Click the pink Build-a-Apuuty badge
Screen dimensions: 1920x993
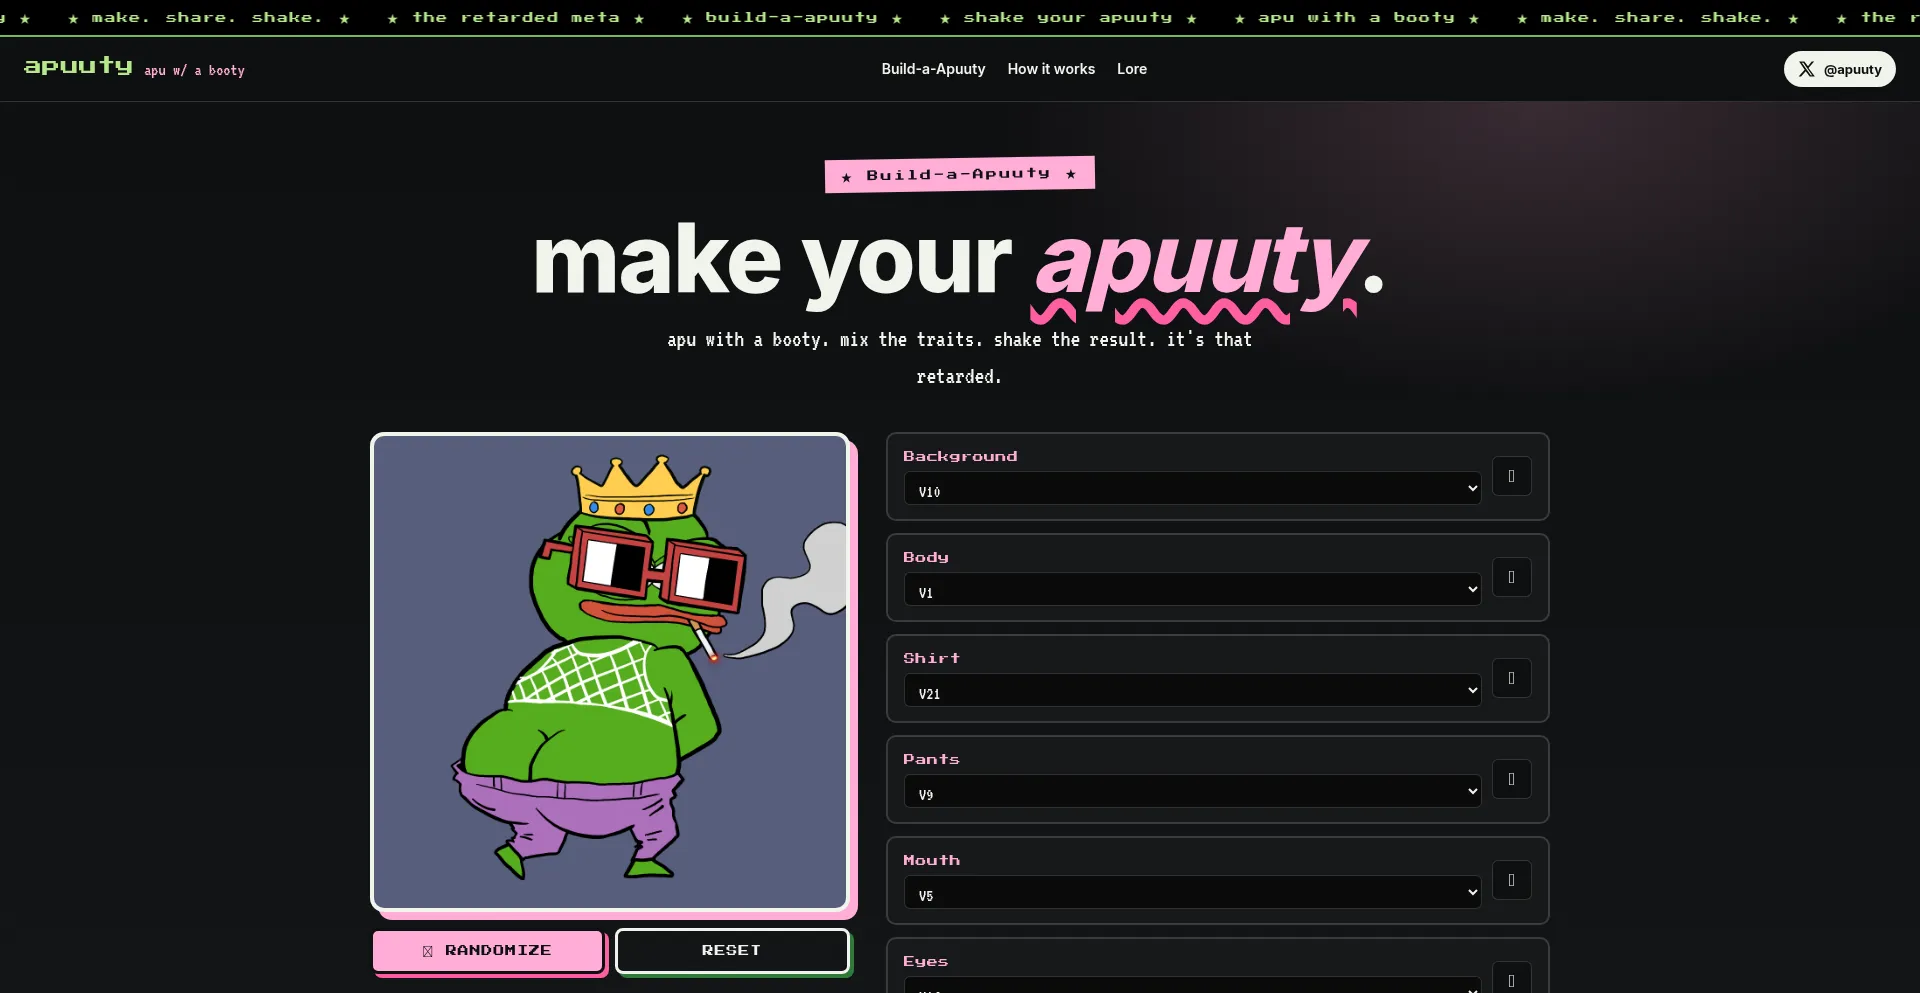point(960,174)
